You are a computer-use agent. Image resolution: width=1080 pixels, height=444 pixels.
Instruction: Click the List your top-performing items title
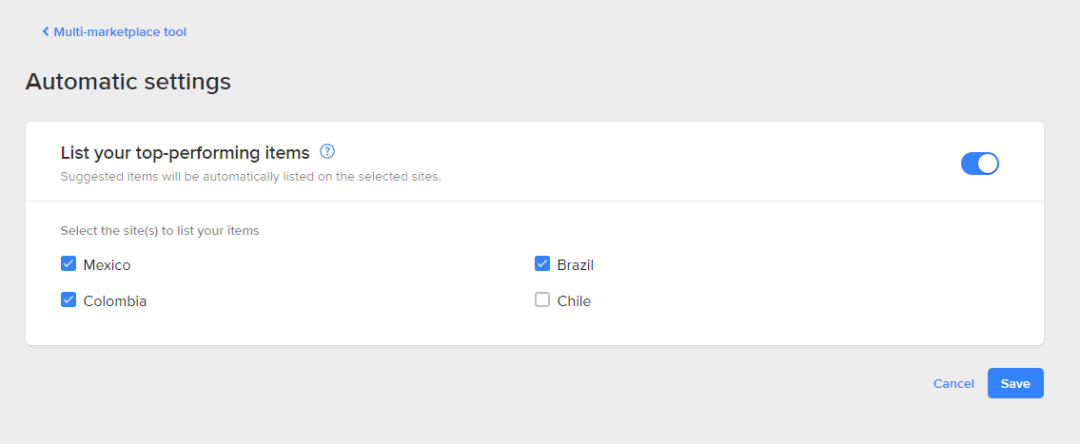185,153
